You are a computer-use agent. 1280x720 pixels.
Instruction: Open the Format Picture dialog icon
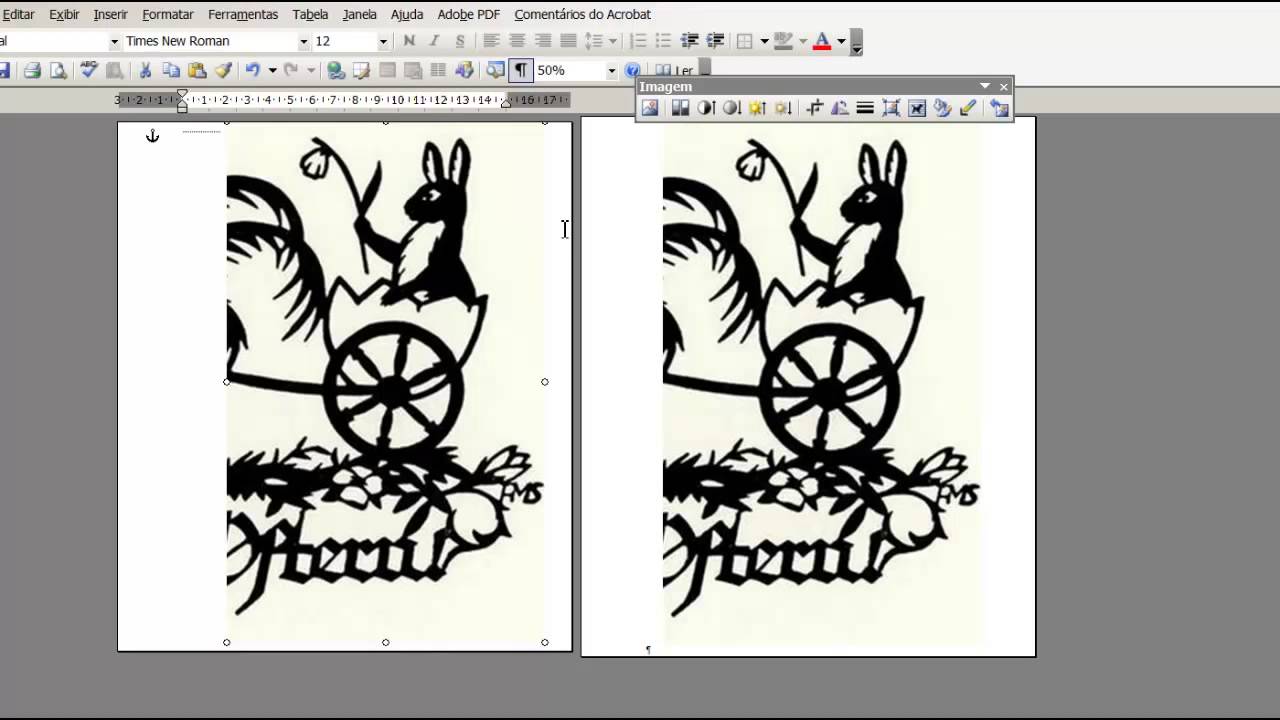tap(942, 108)
